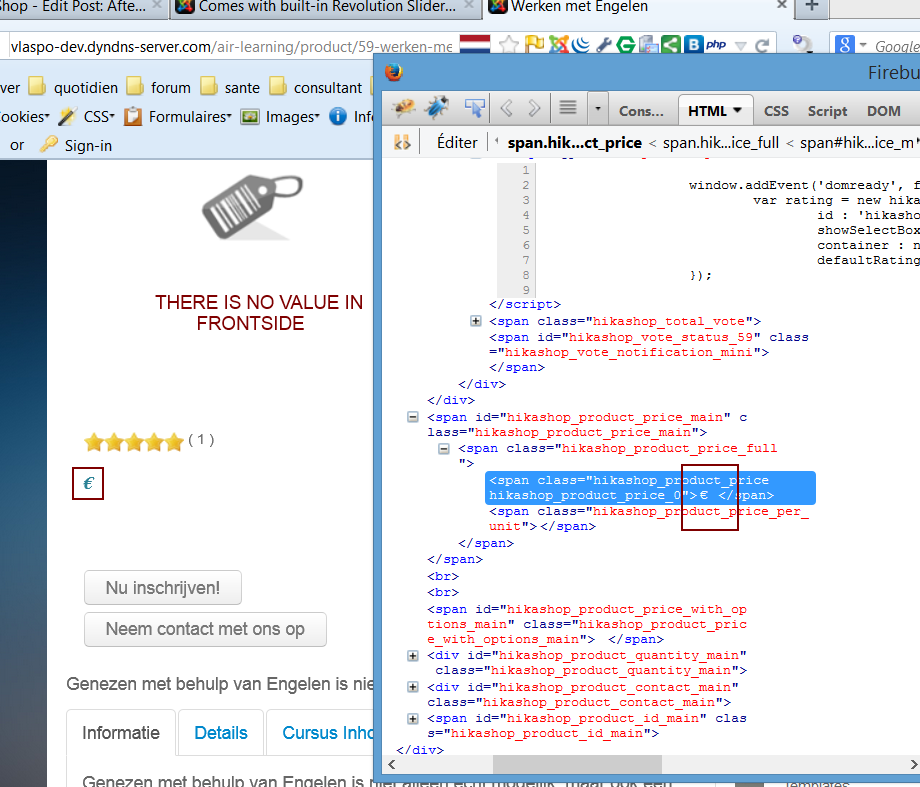Open the Firebug command line lines icon
Image resolution: width=920 pixels, height=787 pixels.
[567, 108]
